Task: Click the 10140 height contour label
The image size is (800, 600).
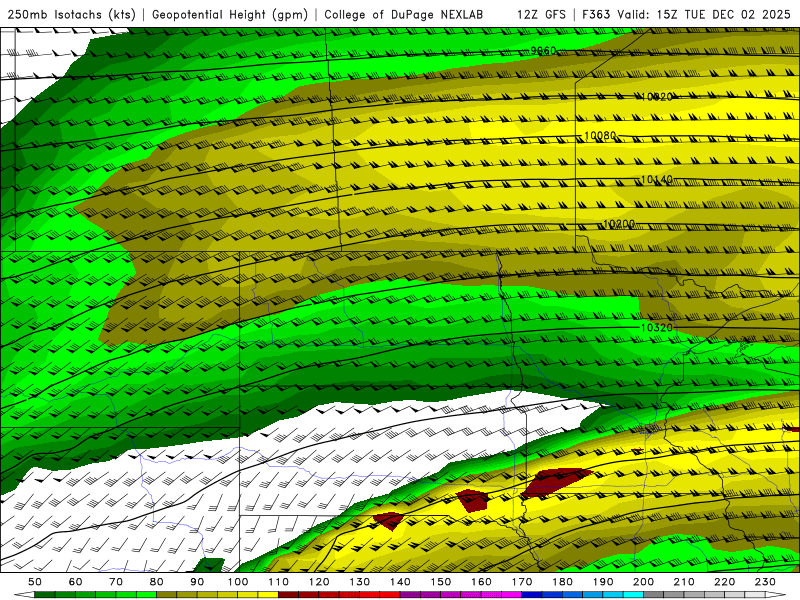Action: pos(657,180)
